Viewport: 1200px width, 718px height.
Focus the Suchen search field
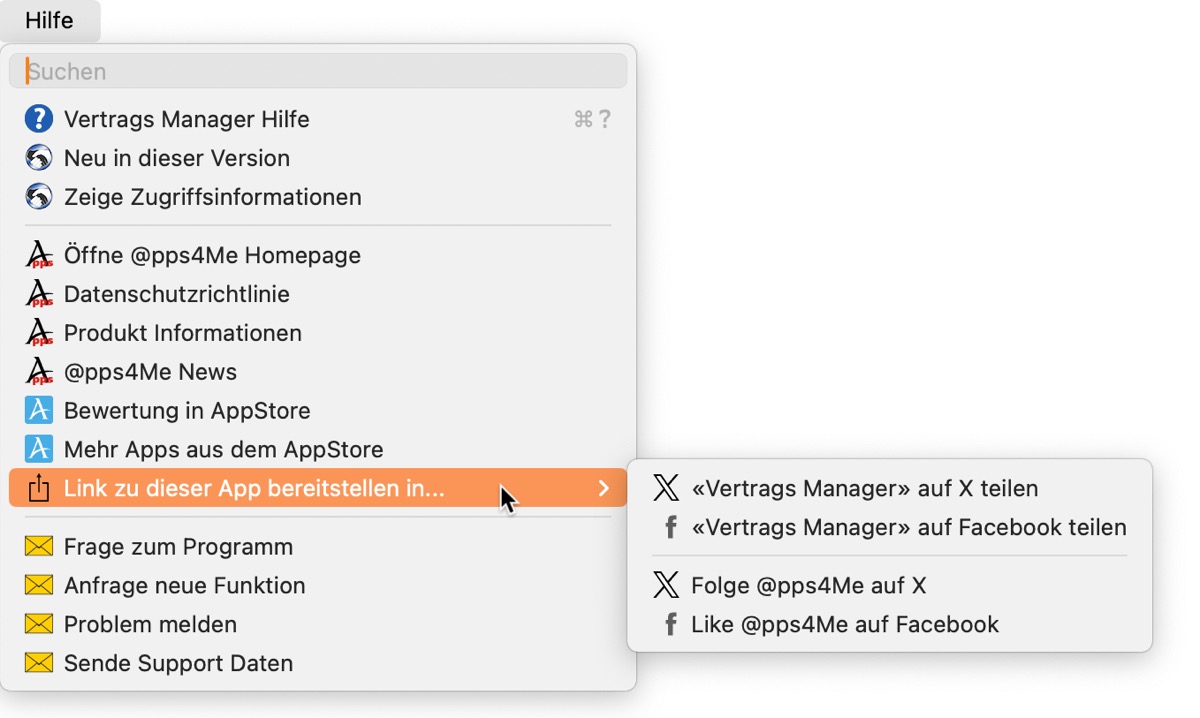tap(318, 71)
